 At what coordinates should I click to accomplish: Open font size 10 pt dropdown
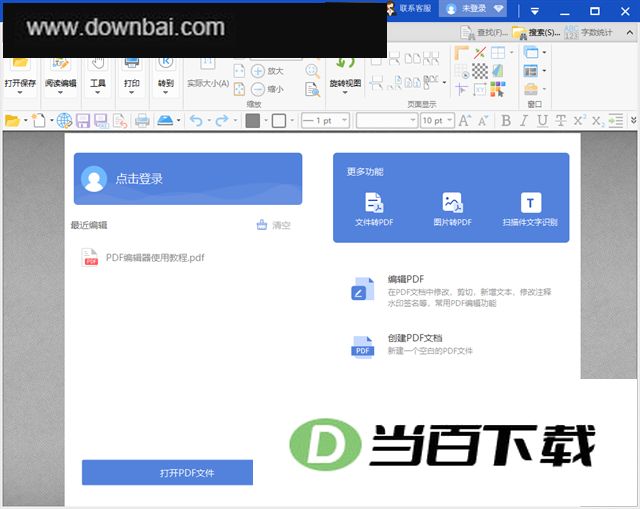(449, 120)
